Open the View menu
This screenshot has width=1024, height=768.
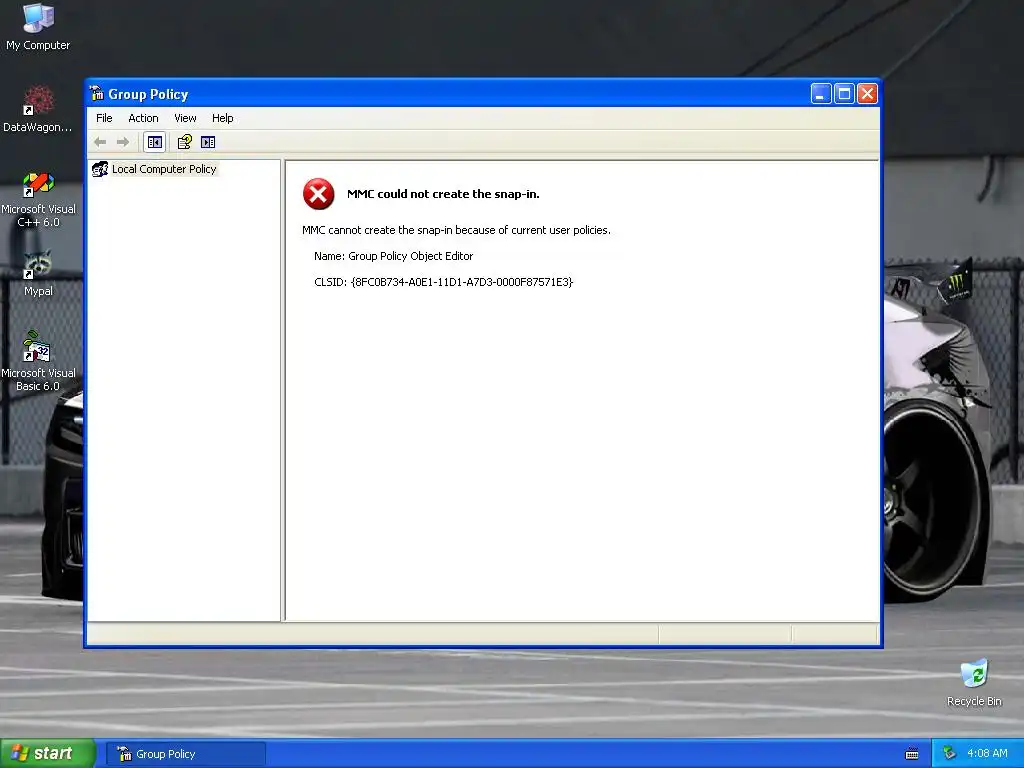(x=185, y=118)
